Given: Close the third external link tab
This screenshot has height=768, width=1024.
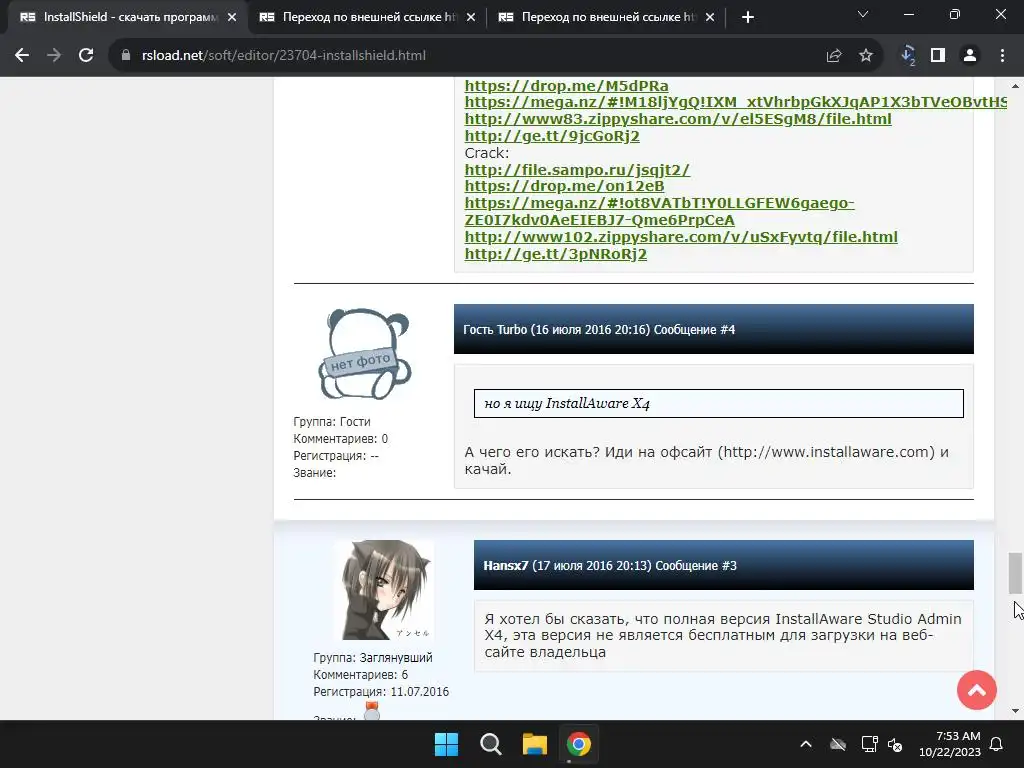Looking at the screenshot, I should click(710, 18).
